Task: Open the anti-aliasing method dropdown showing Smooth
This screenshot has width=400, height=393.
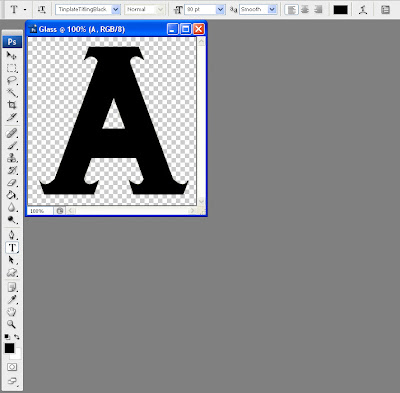Action: point(272,10)
